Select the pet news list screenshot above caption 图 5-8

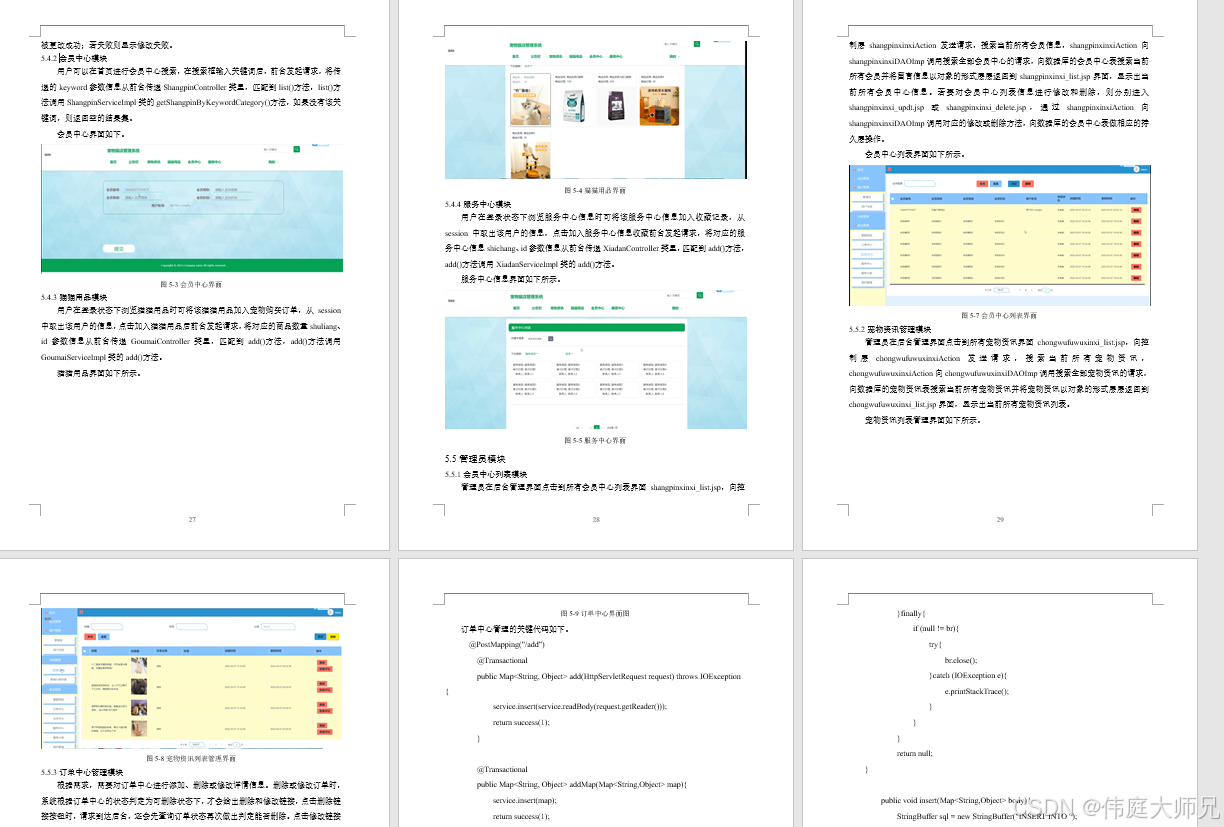click(192, 678)
